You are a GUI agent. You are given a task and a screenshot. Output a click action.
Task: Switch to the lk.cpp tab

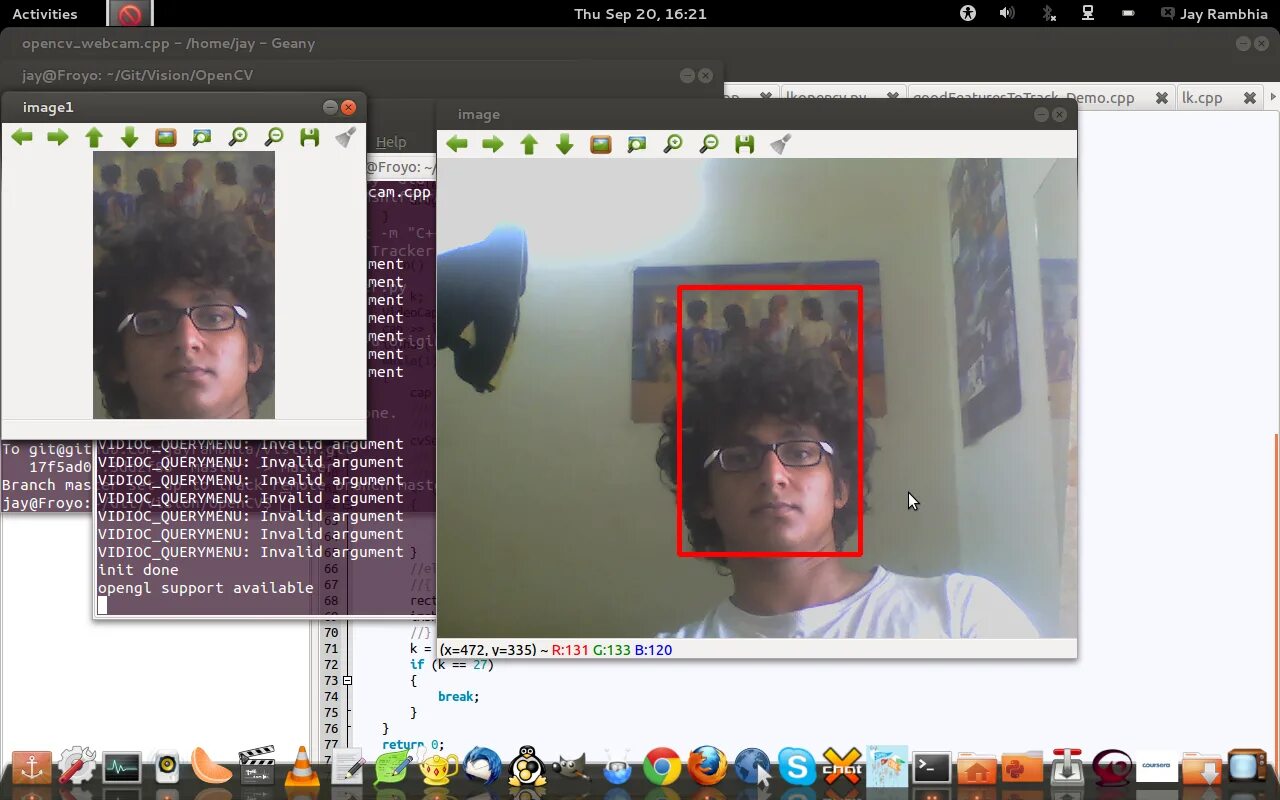1202,98
